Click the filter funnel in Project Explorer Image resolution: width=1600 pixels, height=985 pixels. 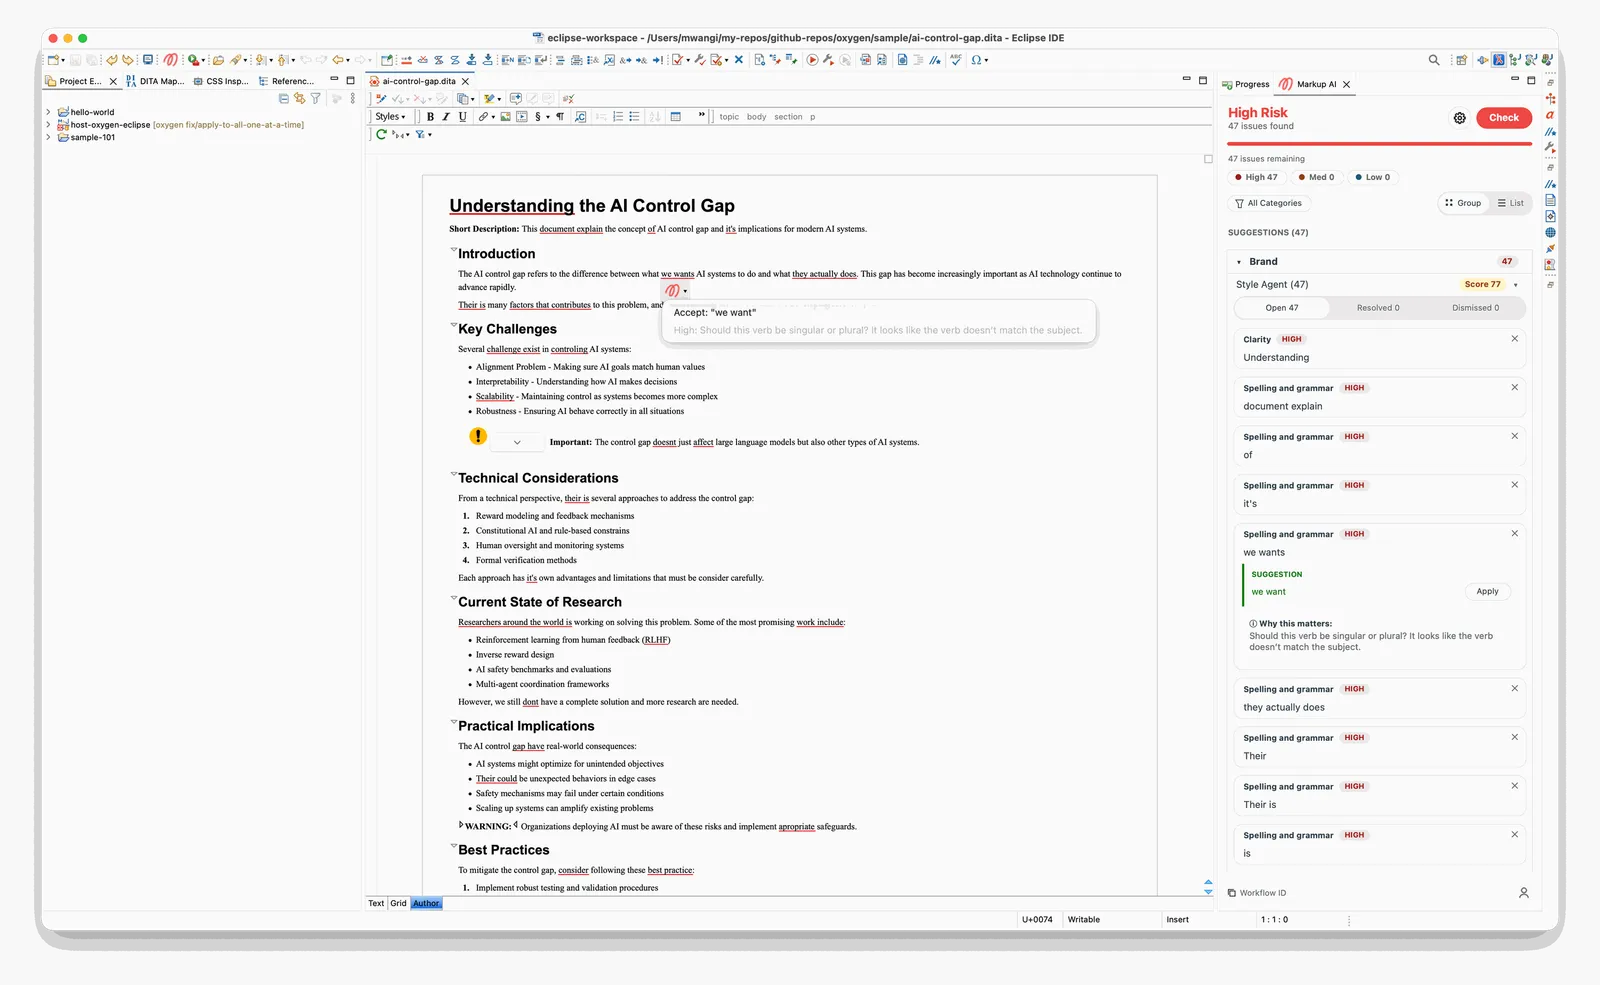tap(316, 99)
